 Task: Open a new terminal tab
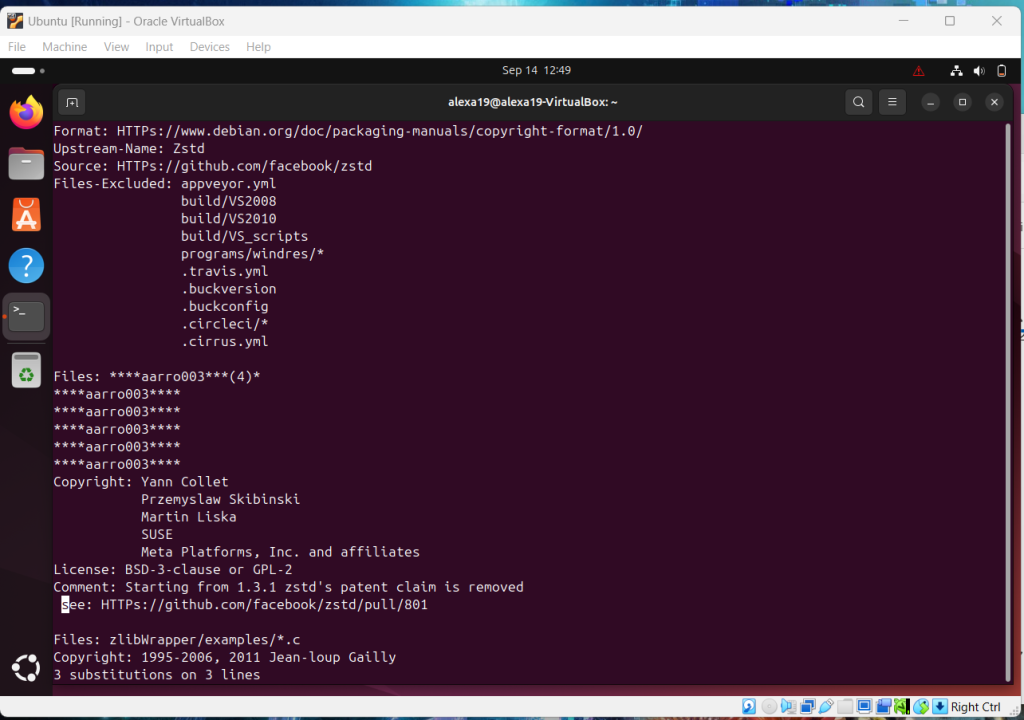[x=71, y=102]
